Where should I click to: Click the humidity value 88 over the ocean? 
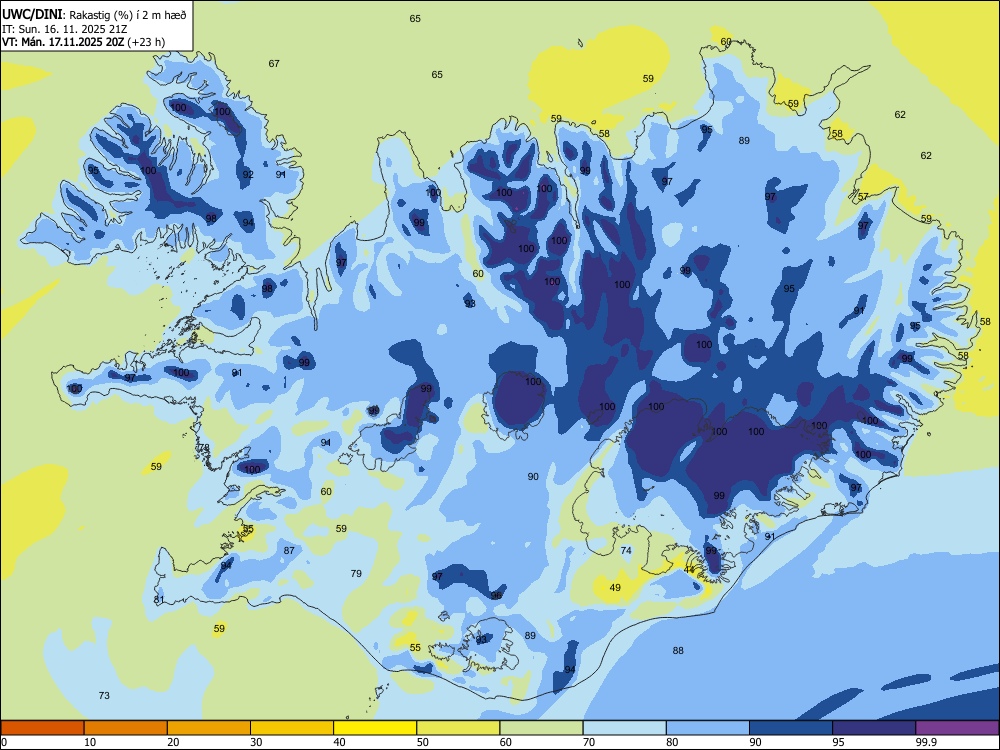coord(678,651)
